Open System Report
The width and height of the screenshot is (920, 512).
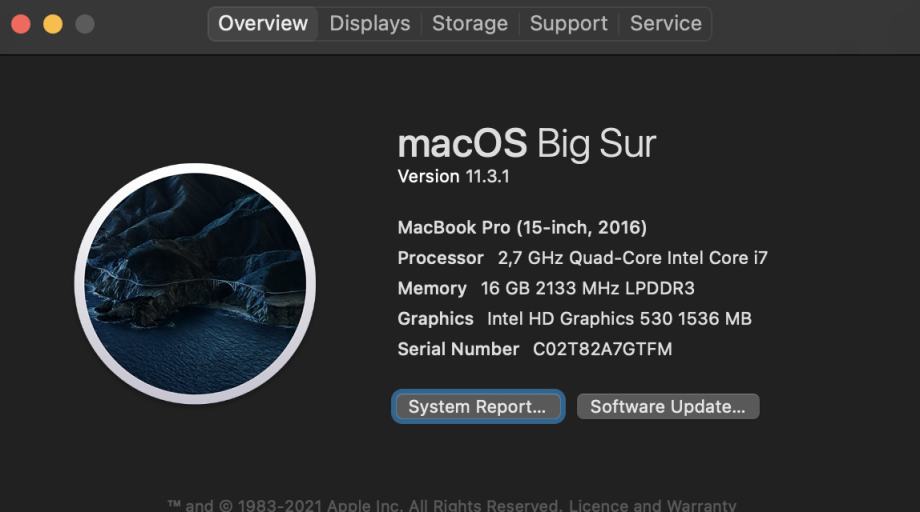(478, 406)
